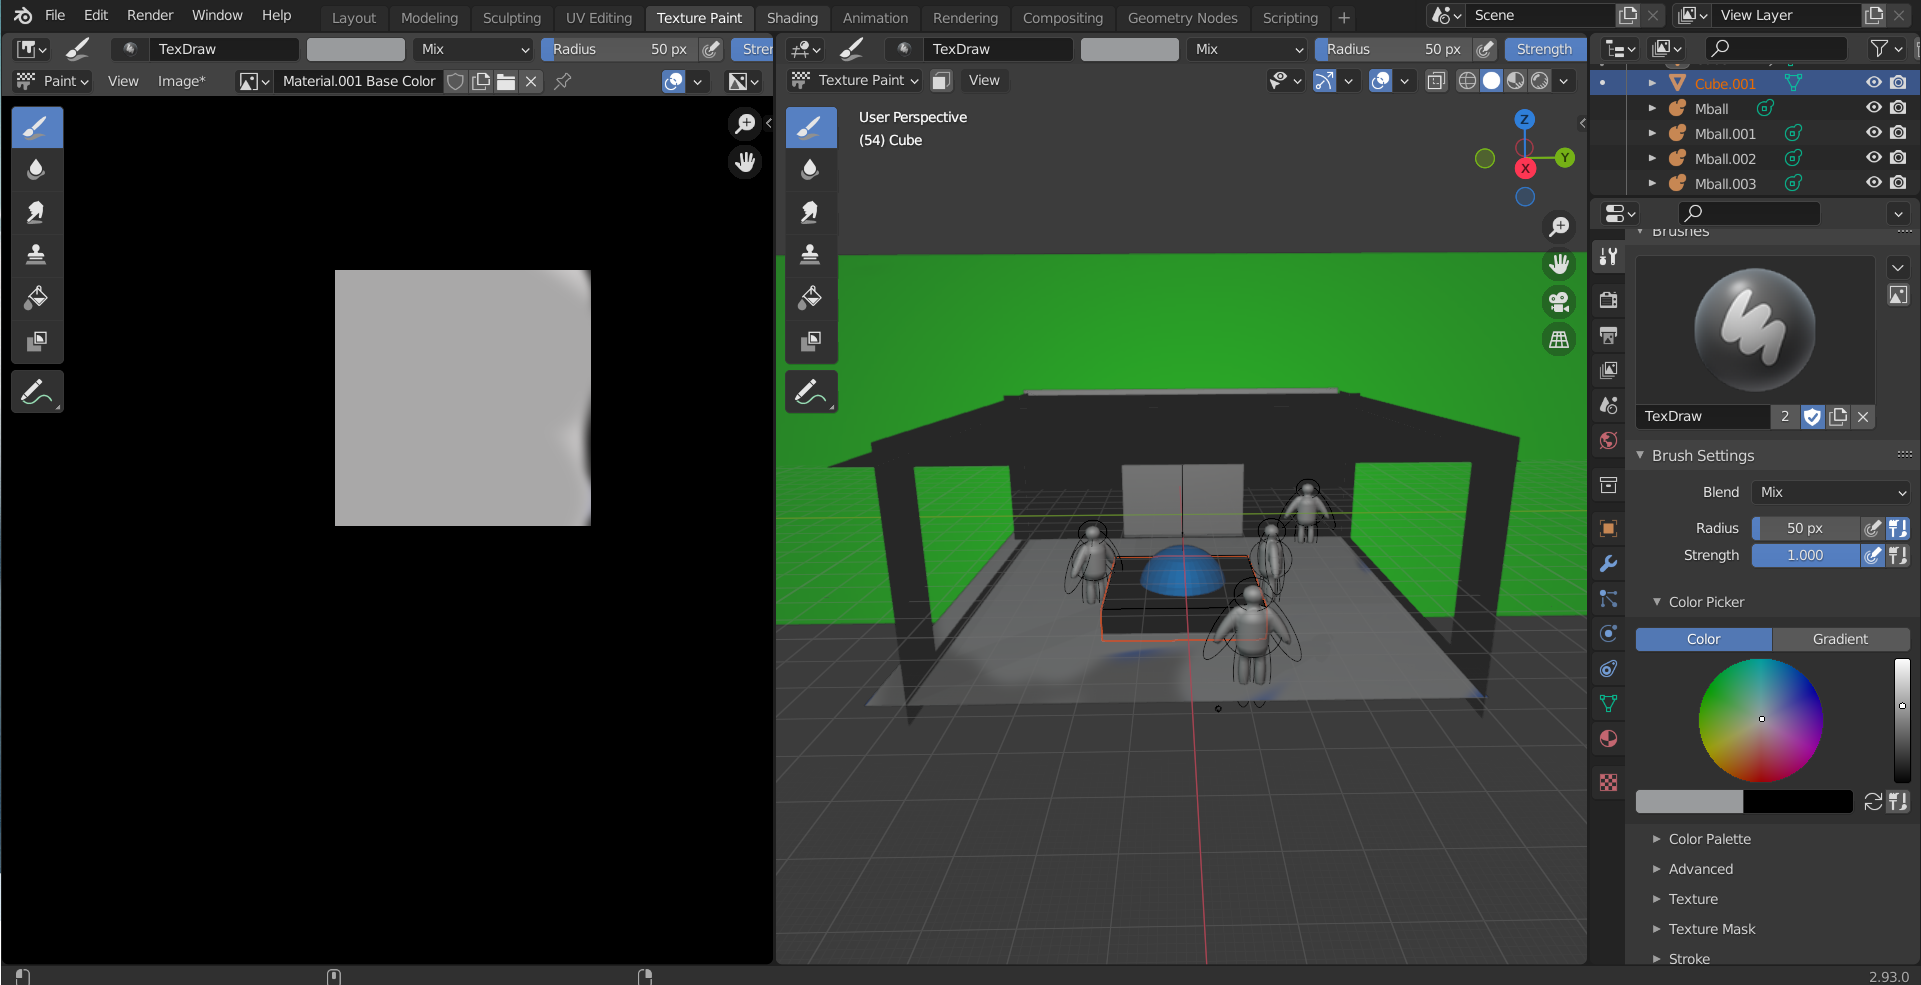Select the Color button in Color Picker

[1703, 639]
